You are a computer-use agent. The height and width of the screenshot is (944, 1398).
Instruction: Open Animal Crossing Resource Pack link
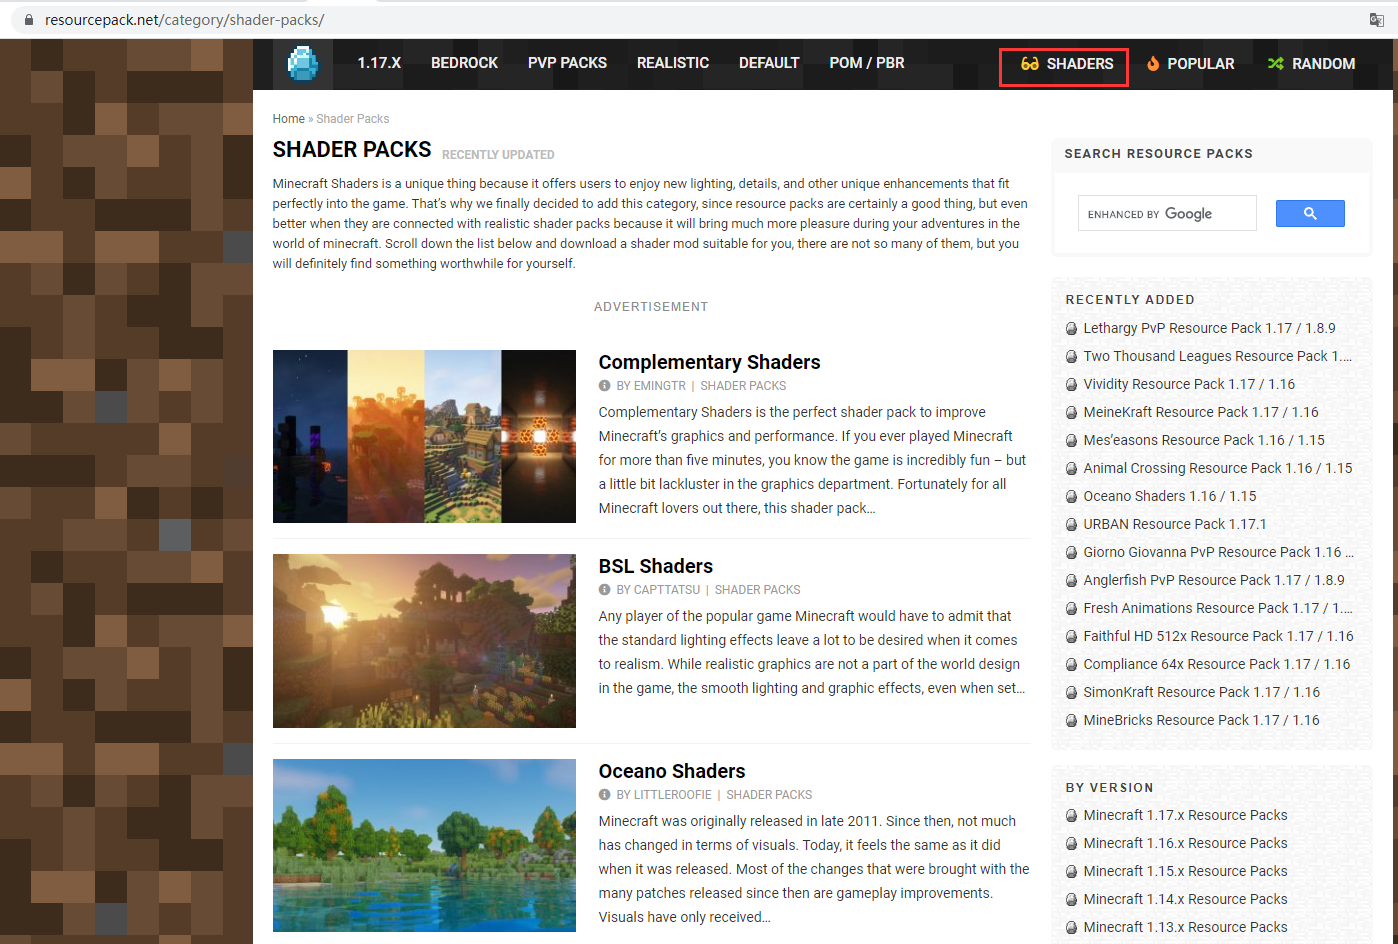1217,468
